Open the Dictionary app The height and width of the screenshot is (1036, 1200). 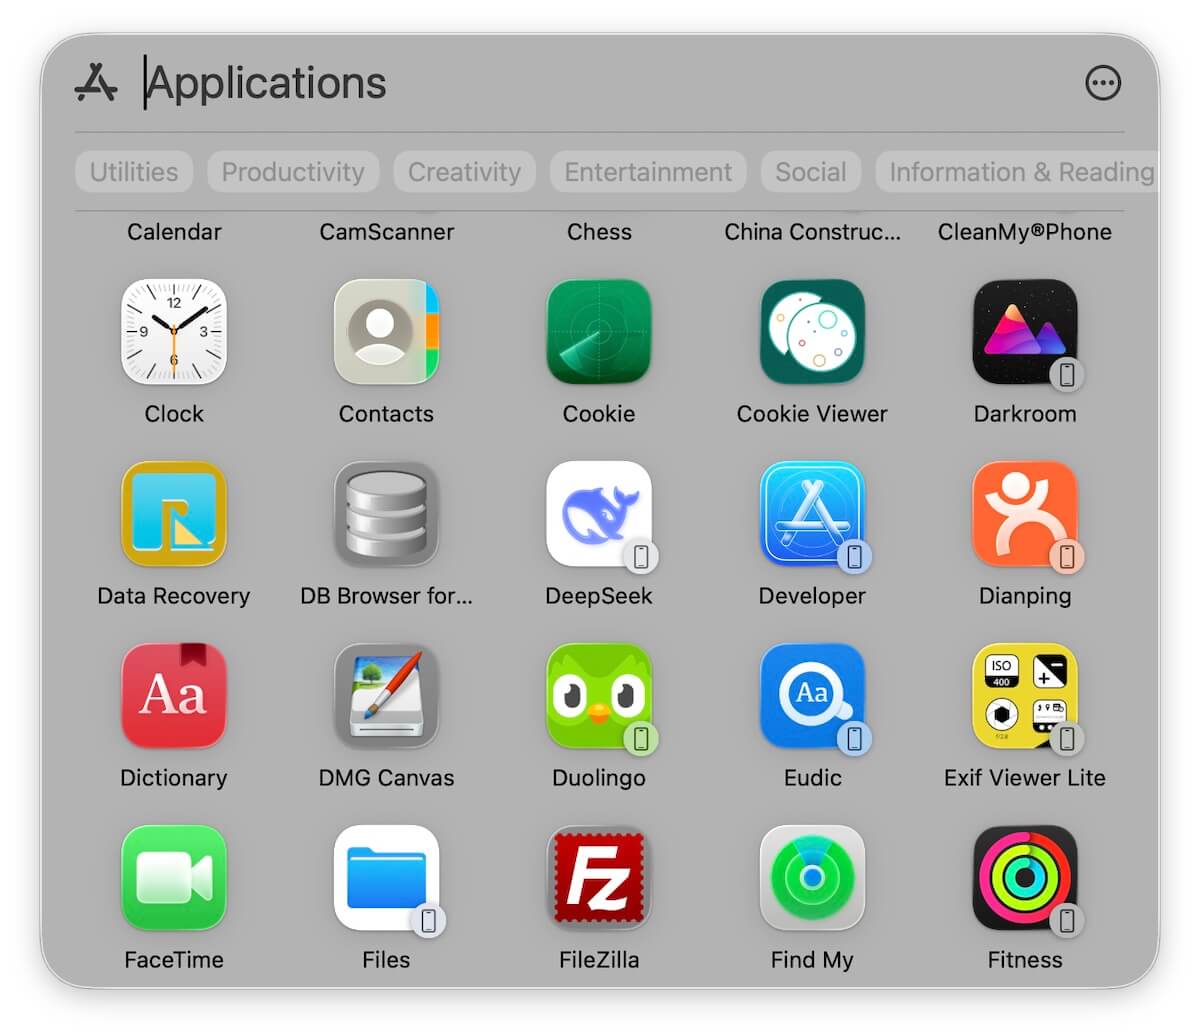[x=174, y=696]
